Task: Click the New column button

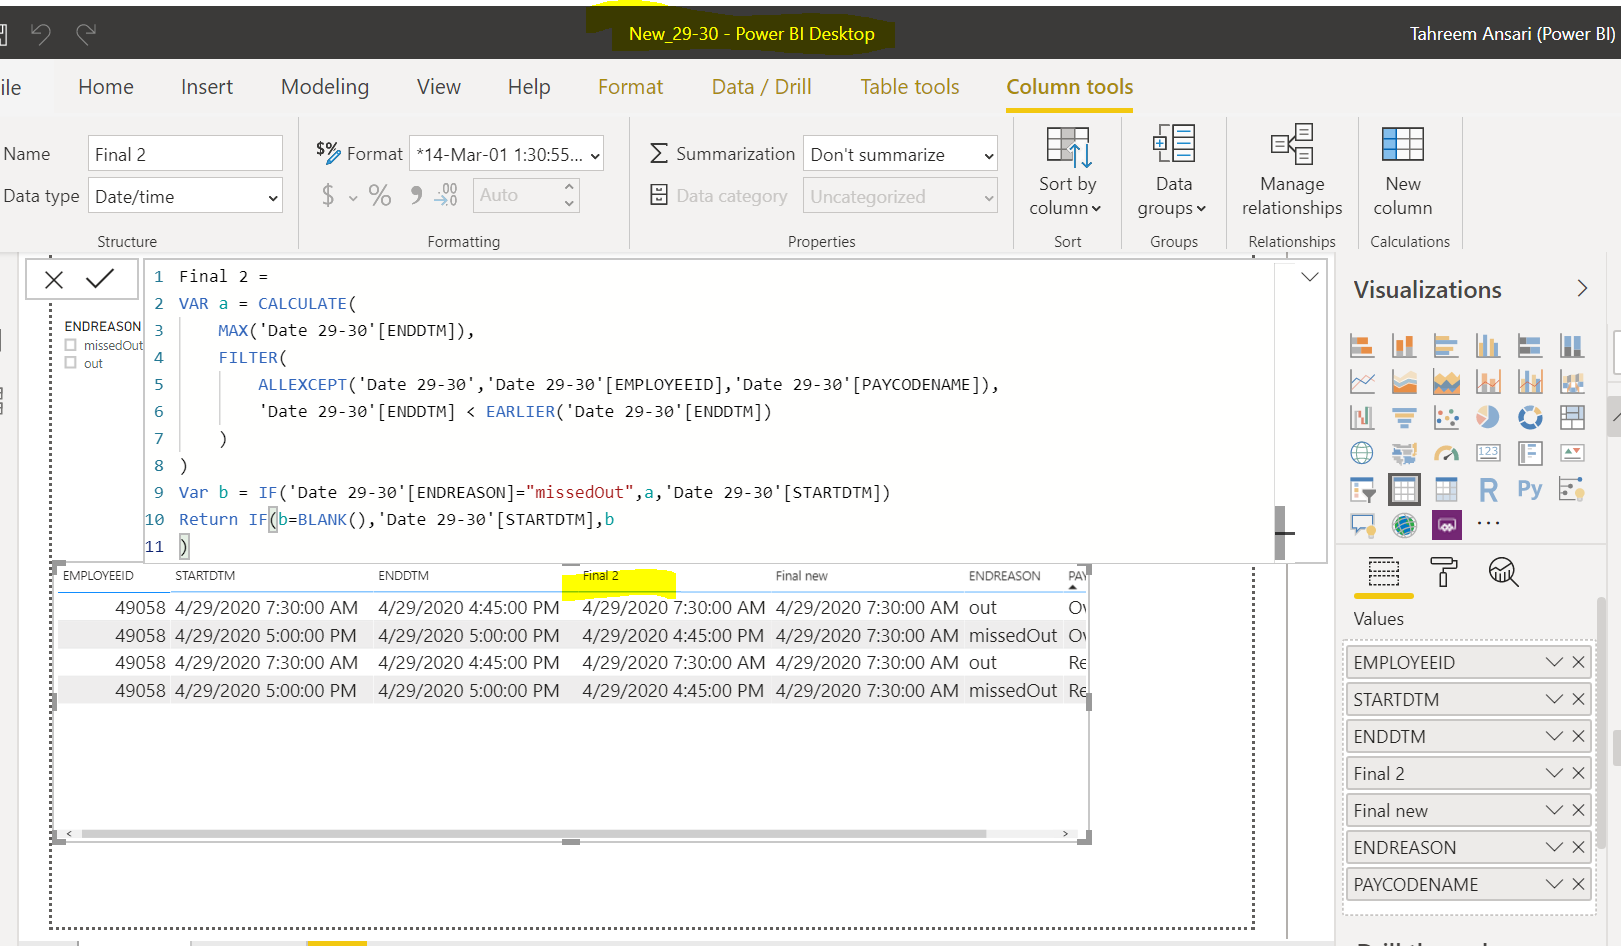Action: pos(1402,172)
